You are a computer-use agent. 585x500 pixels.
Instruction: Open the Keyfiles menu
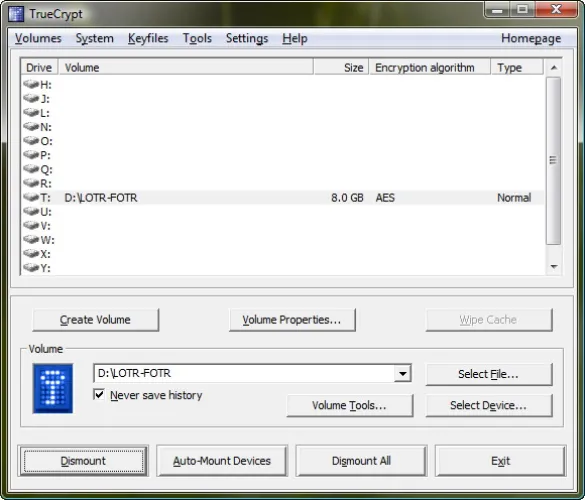tap(148, 38)
